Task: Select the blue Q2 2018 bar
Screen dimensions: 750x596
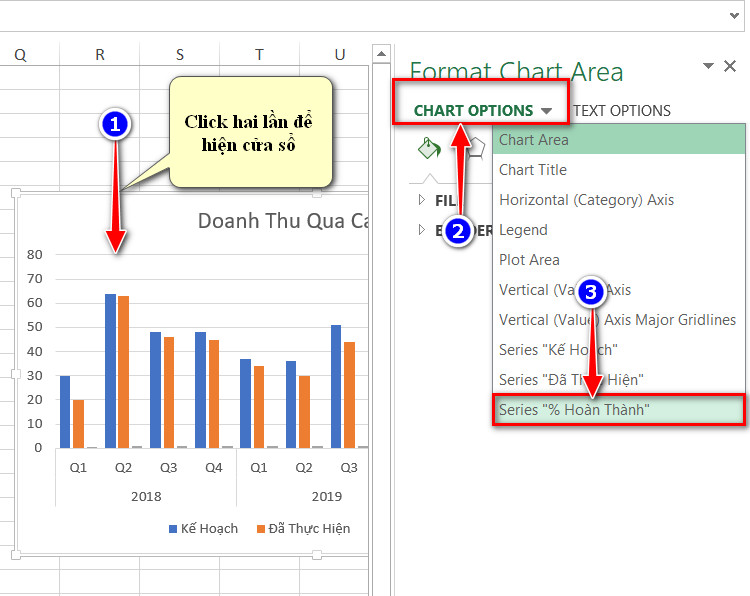Action: coord(110,371)
